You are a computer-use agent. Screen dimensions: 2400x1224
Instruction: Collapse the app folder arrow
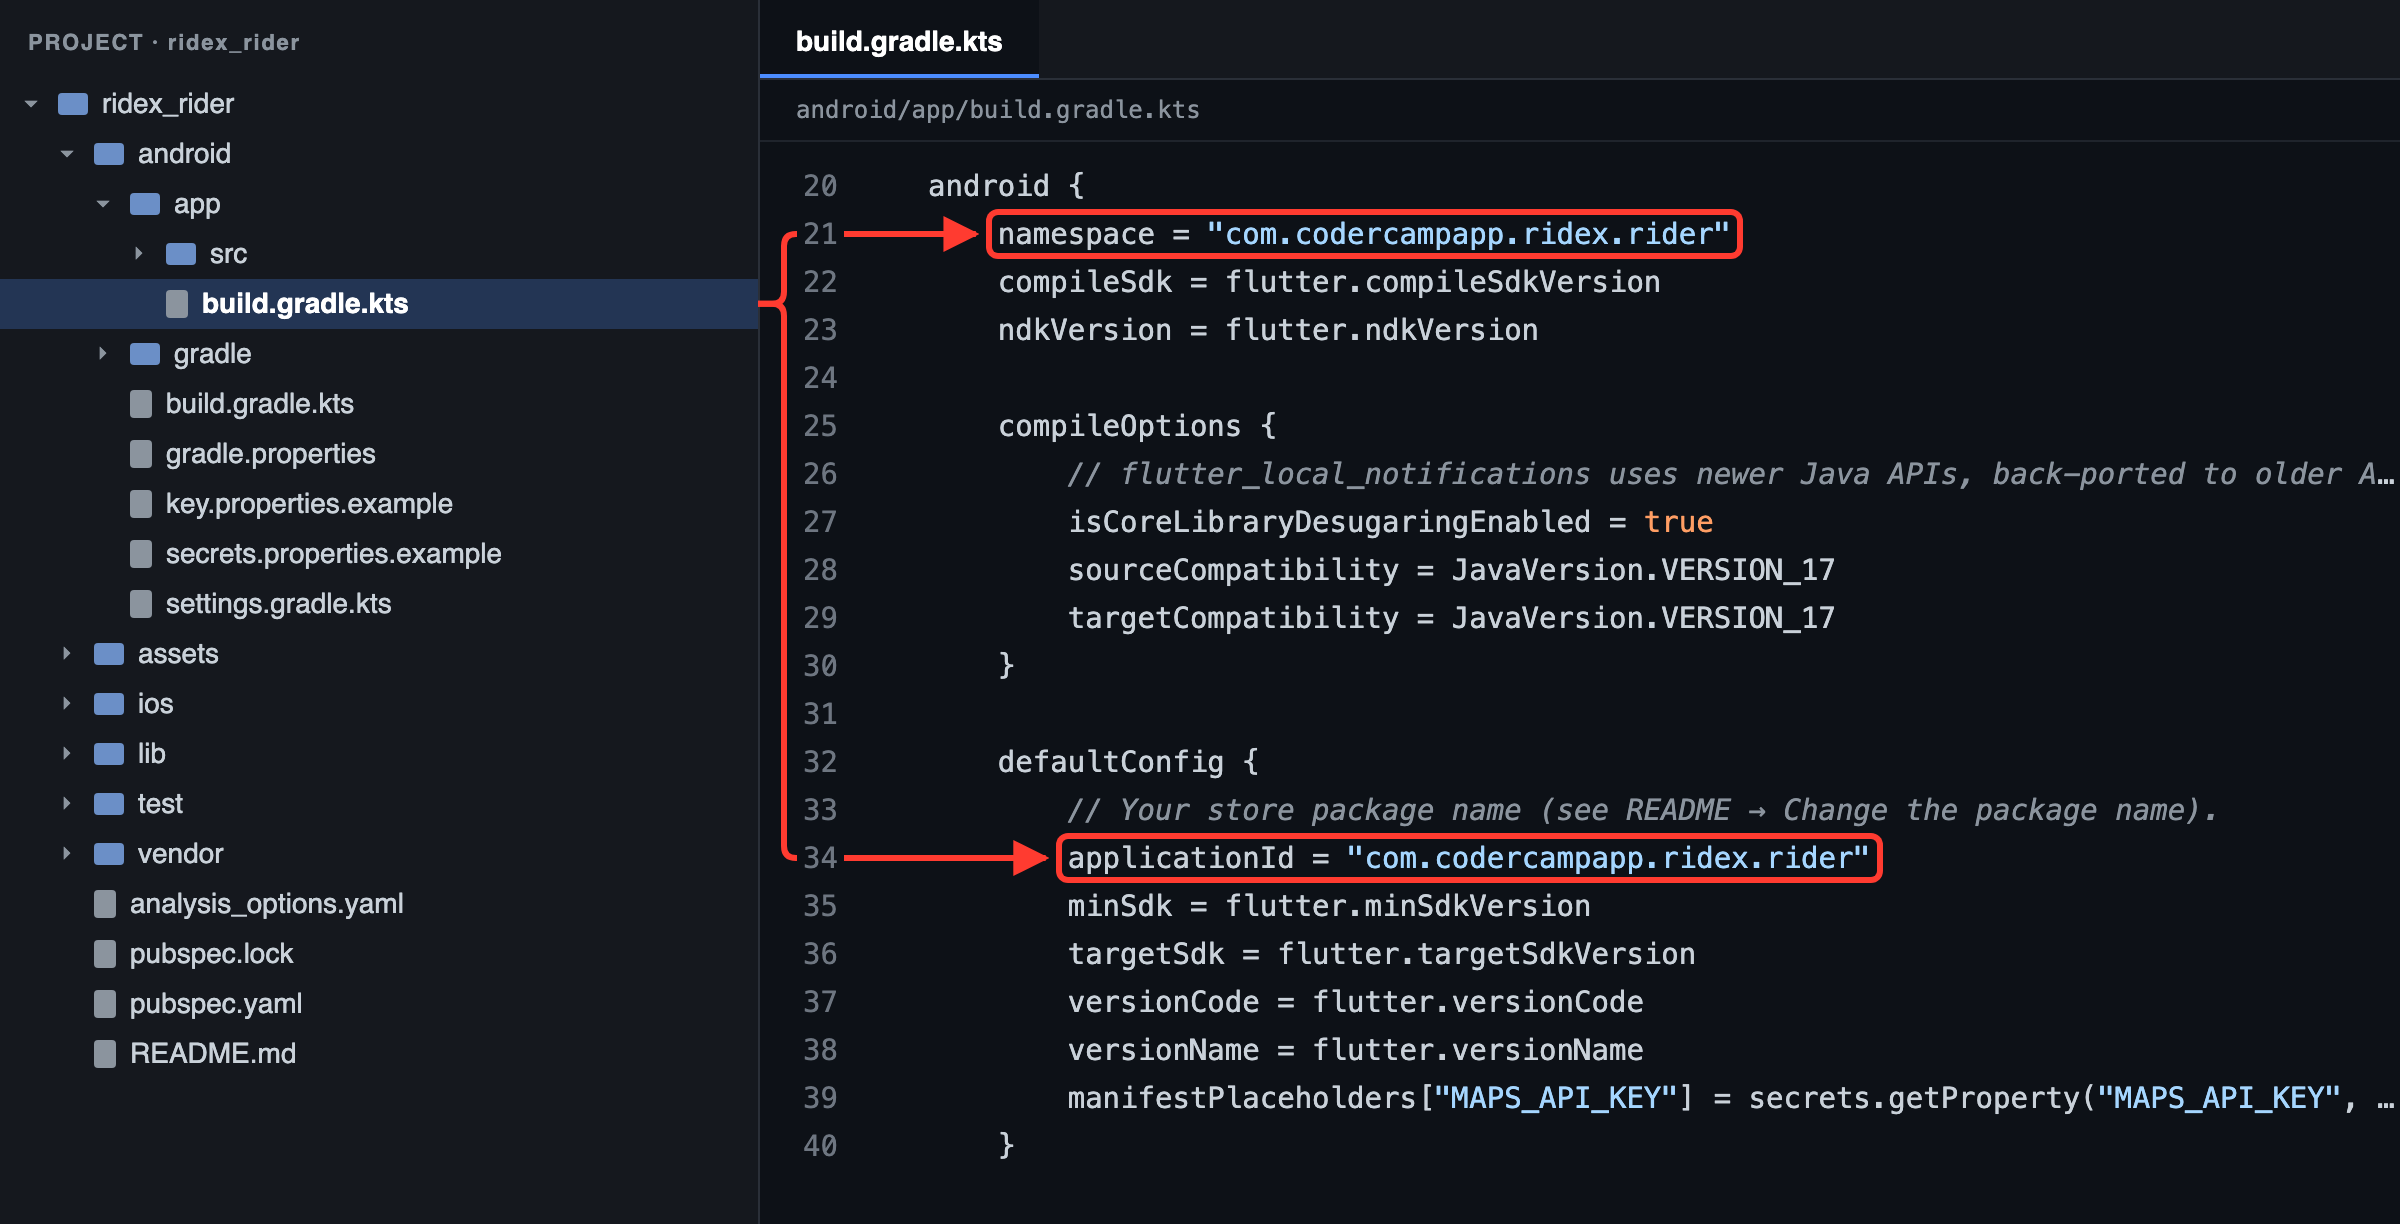103,204
